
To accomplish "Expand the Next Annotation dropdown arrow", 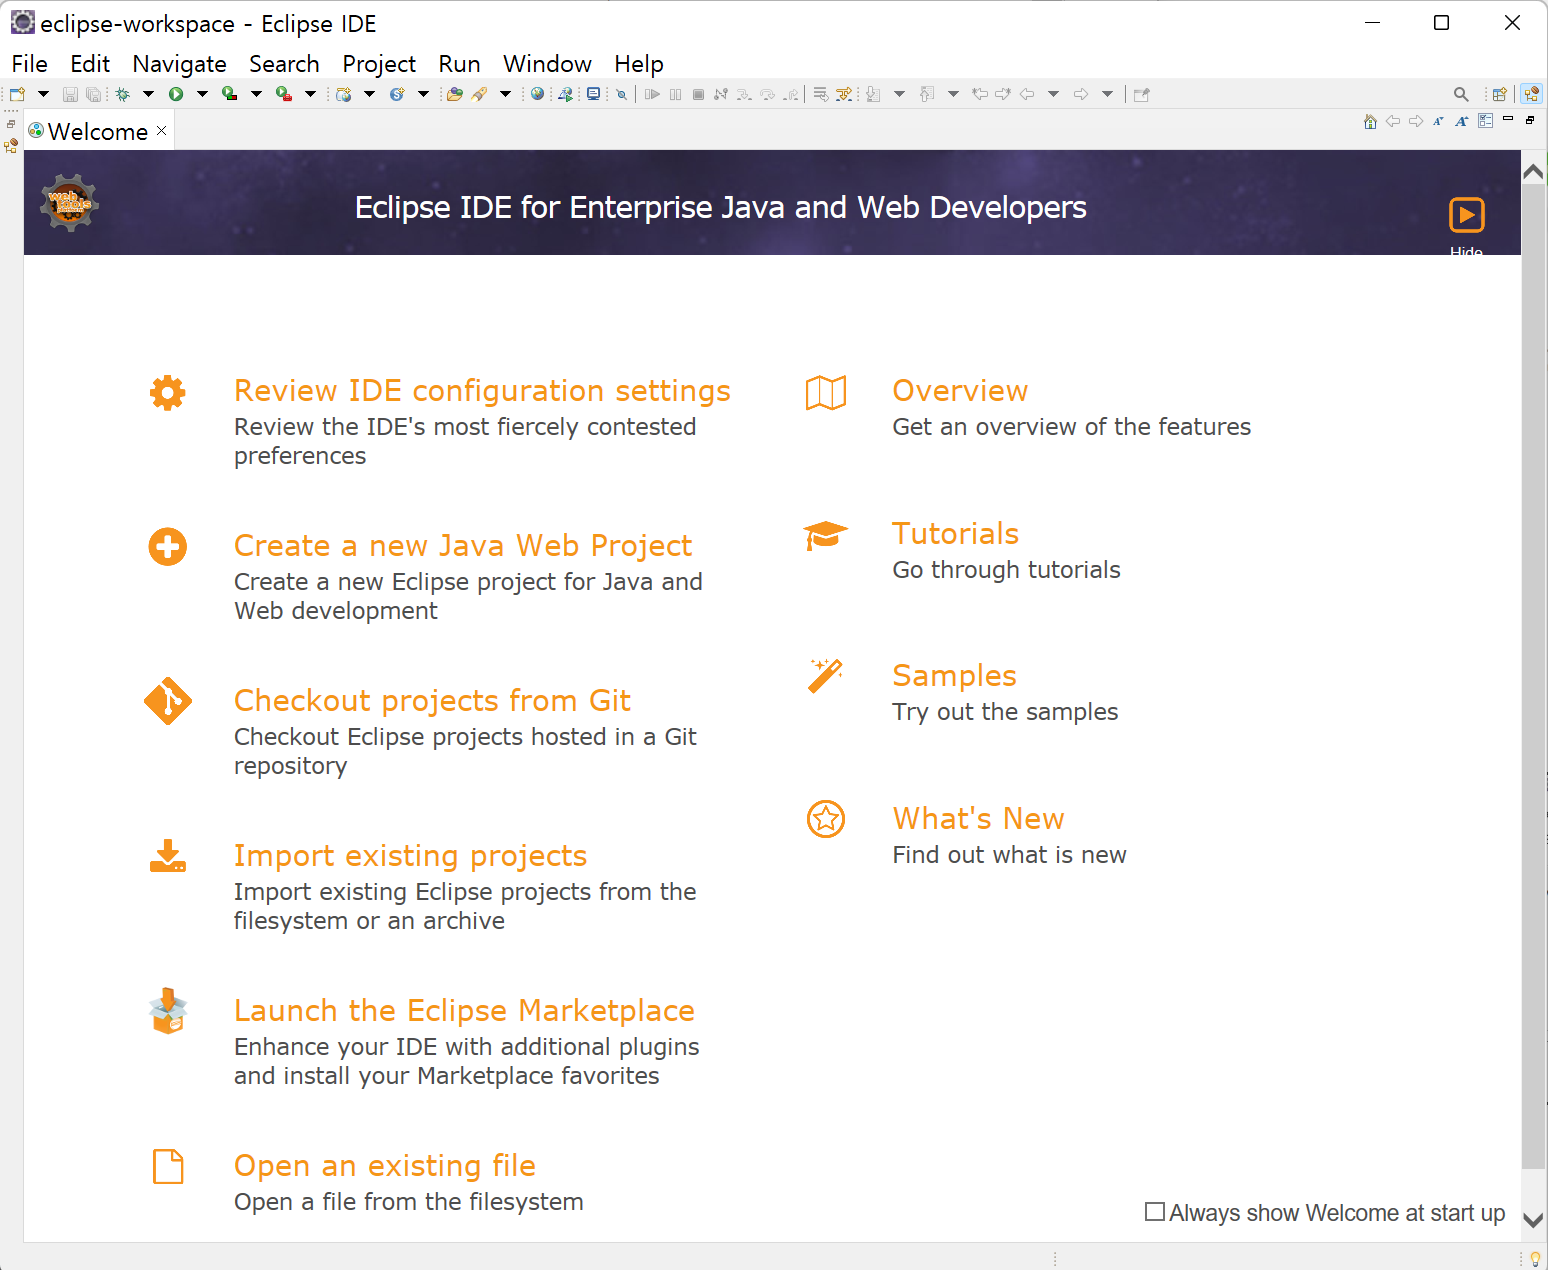I will [899, 94].
